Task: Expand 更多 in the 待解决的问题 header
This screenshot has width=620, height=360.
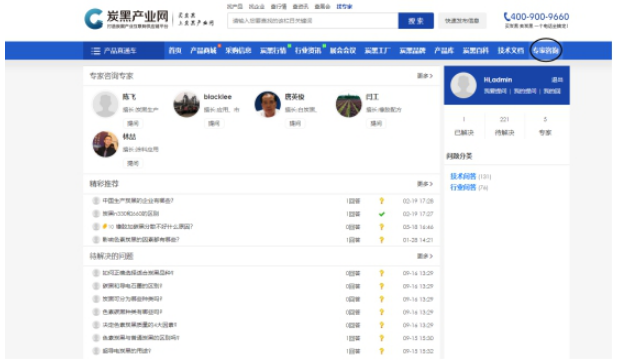Action: pos(425,256)
